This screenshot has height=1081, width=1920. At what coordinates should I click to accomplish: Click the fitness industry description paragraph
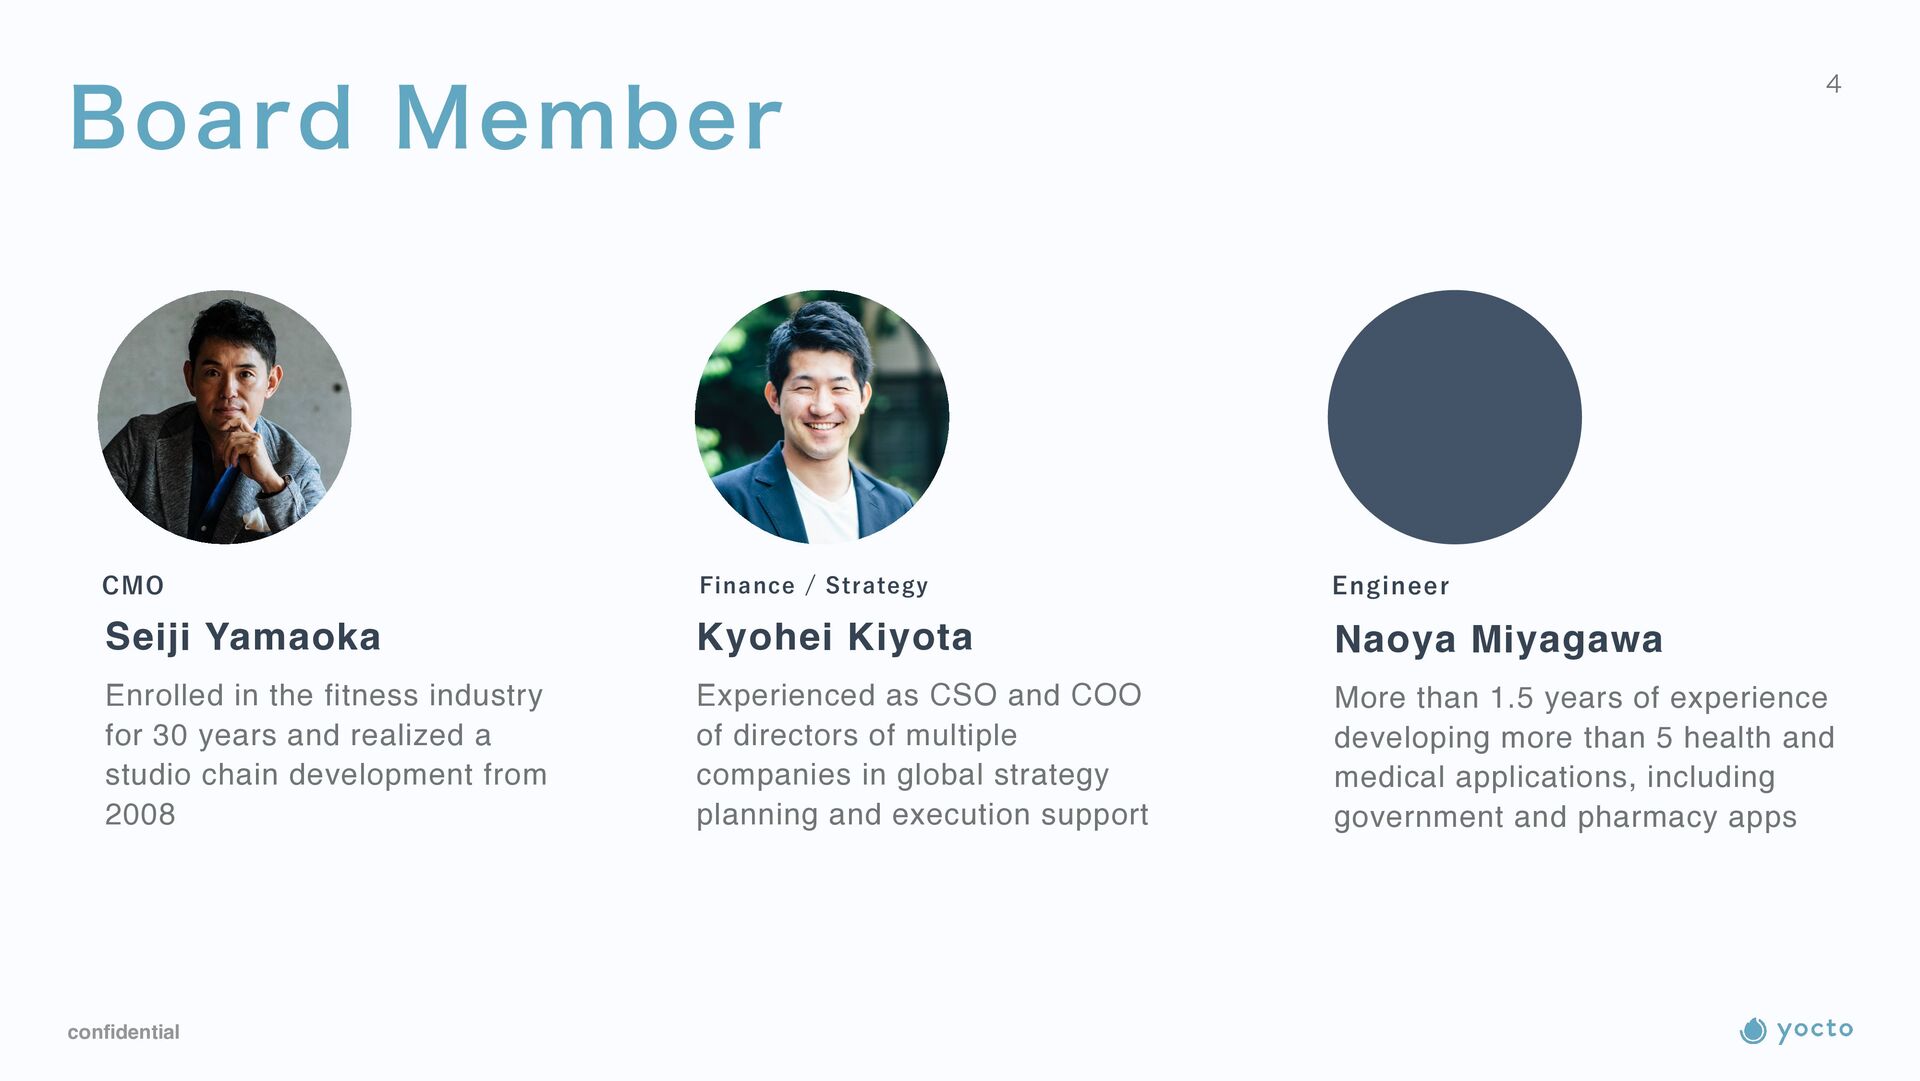pos(326,755)
